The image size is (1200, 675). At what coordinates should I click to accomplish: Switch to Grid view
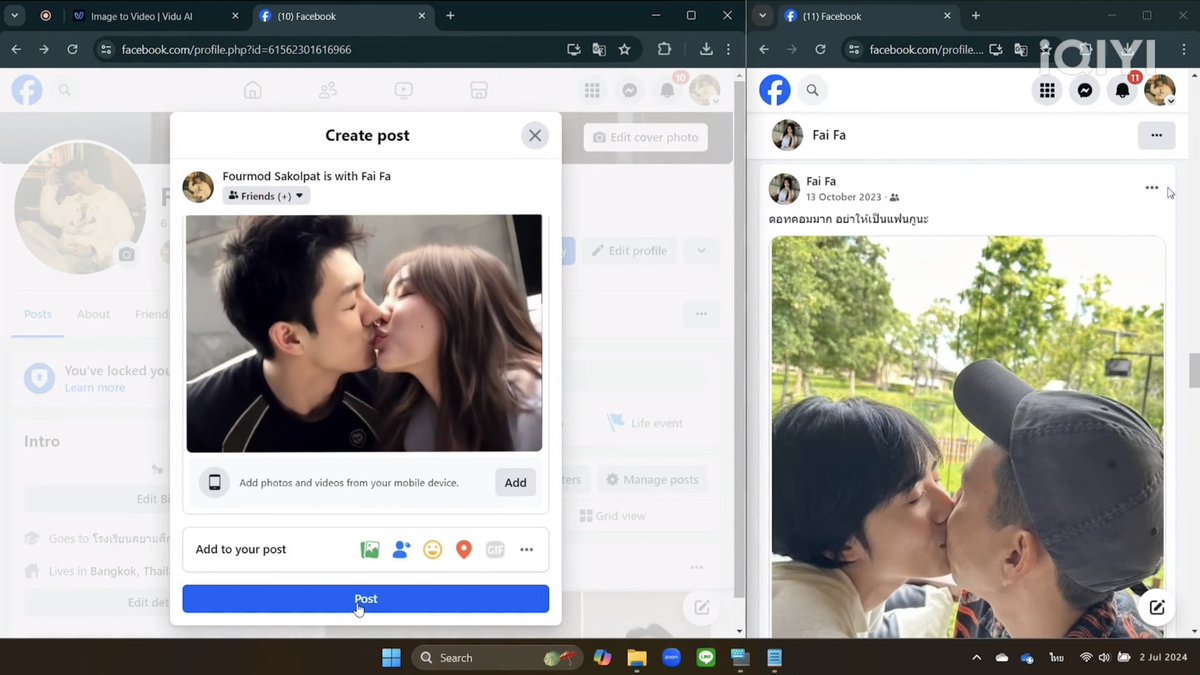pos(613,516)
